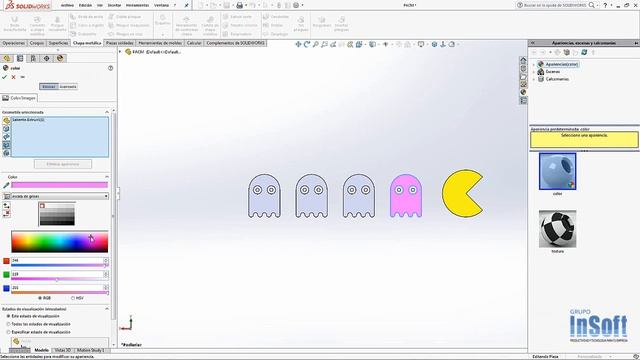Select features filter in geometry selection
This screenshot has height=360, width=640.
click(x=6, y=153)
